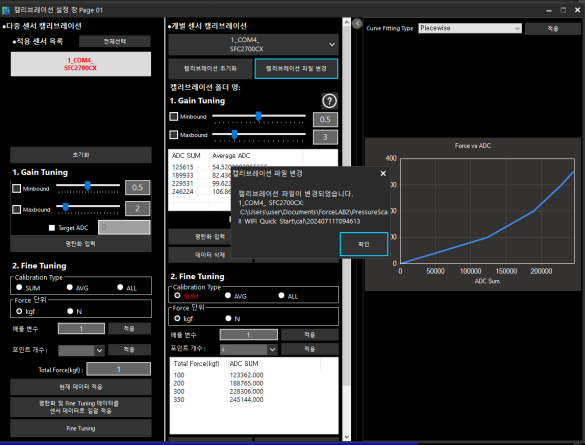This screenshot has height=445, width=585.
Task: Select red SUM radio in individual sensor panel
Action: 177,295
